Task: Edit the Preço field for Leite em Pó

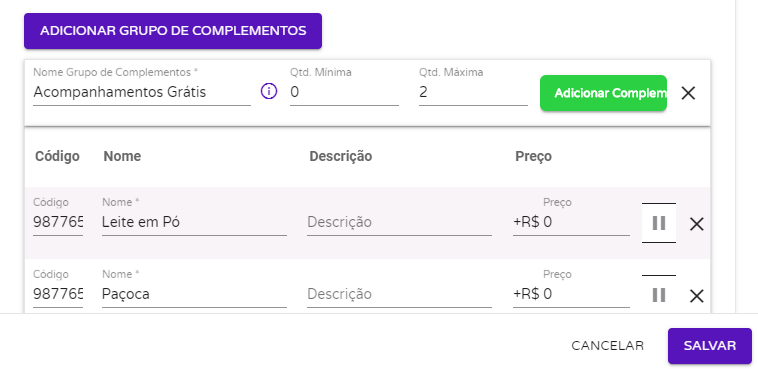Action: pos(571,222)
